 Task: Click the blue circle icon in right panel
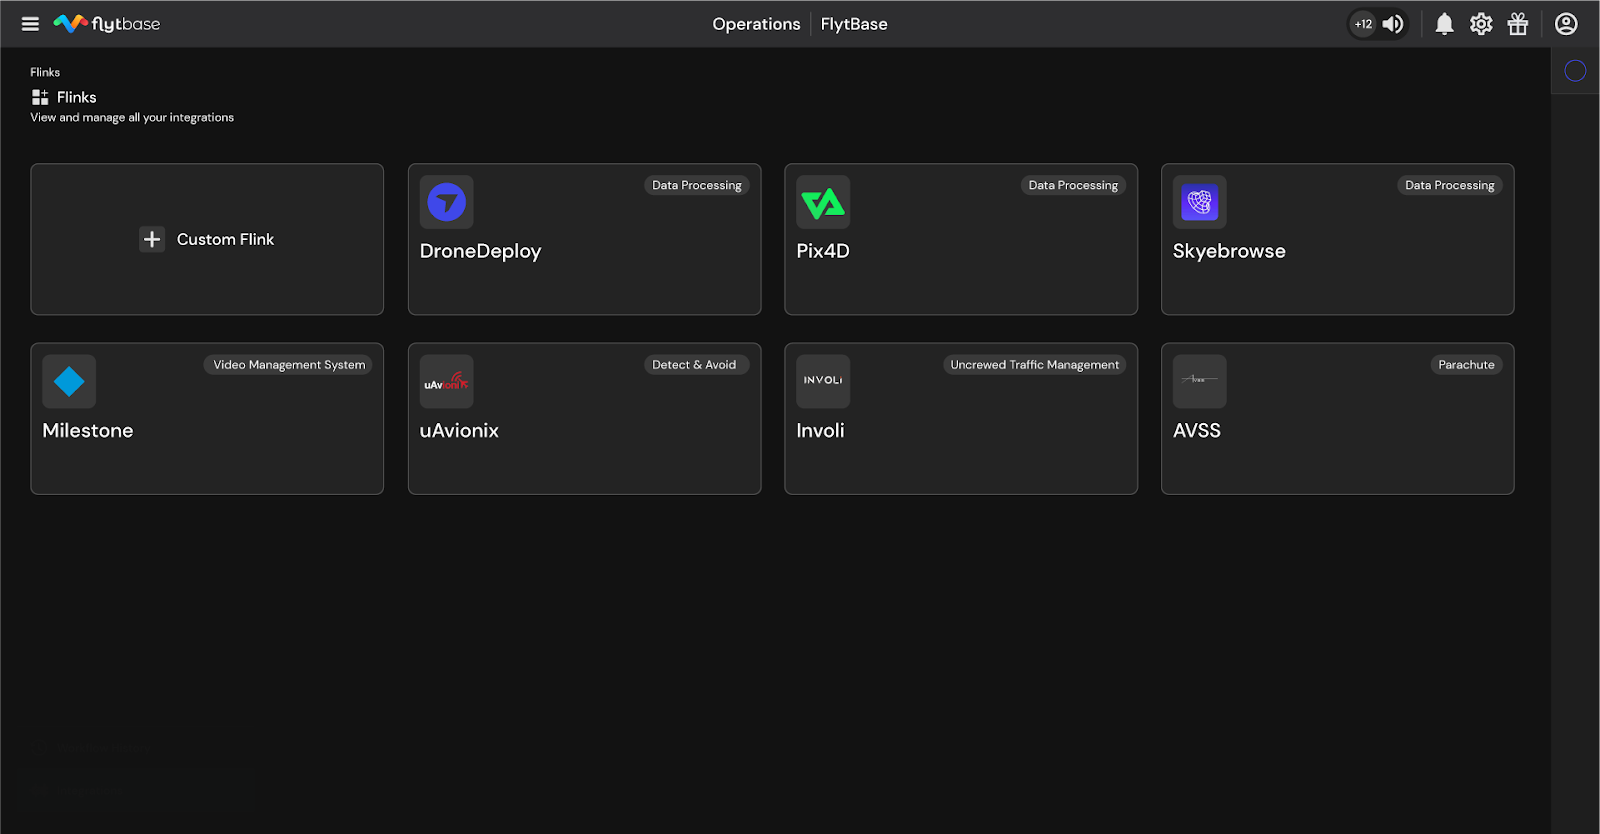(x=1575, y=71)
